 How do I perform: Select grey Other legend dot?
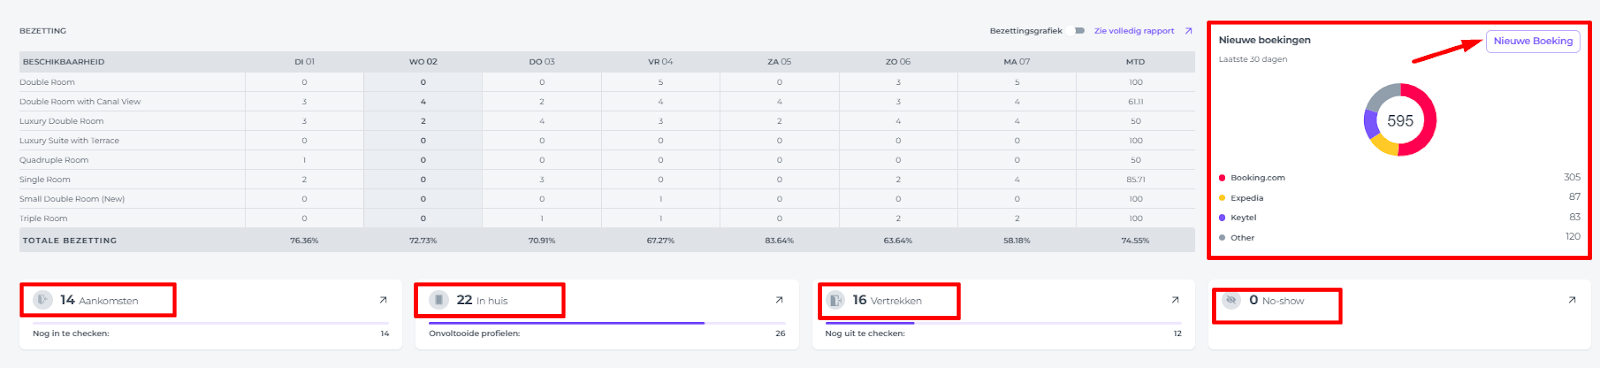coord(1222,238)
